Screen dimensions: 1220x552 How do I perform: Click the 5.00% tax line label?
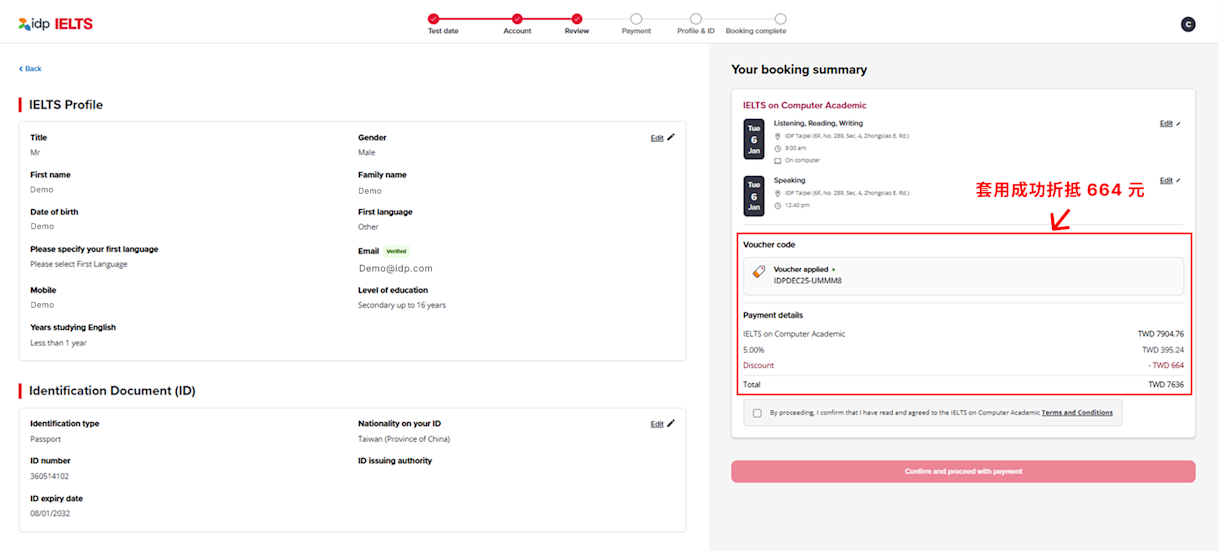[x=753, y=350]
